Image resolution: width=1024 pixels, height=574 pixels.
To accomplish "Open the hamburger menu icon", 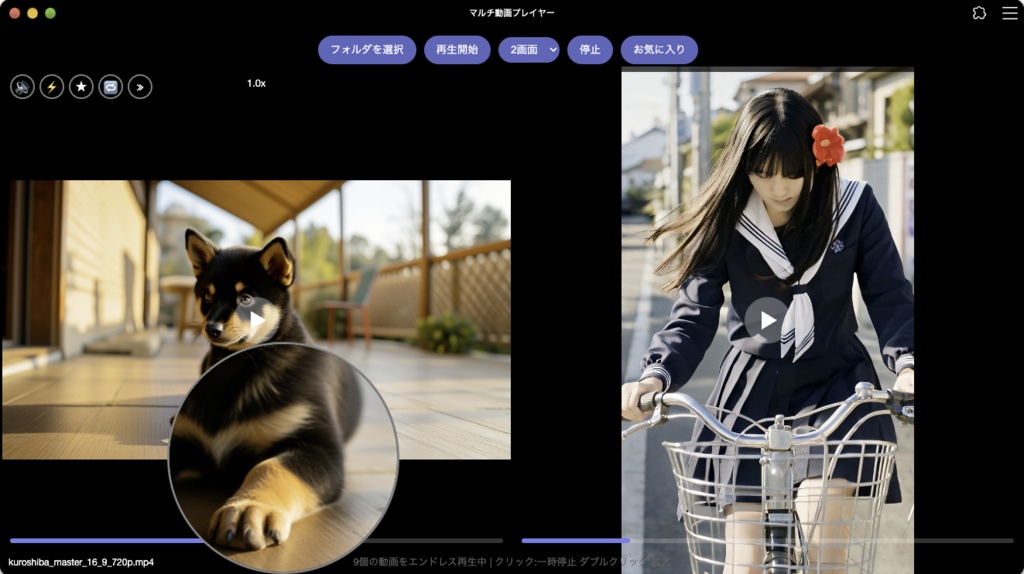I will coord(1010,13).
